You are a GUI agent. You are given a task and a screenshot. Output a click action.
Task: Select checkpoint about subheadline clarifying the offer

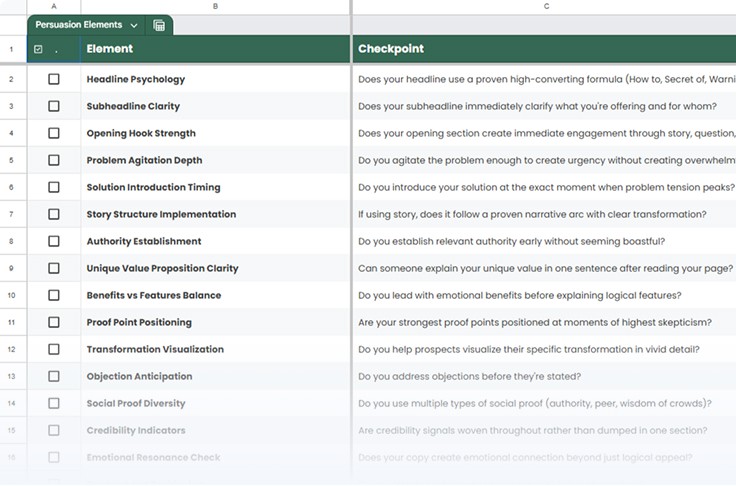click(x=544, y=106)
